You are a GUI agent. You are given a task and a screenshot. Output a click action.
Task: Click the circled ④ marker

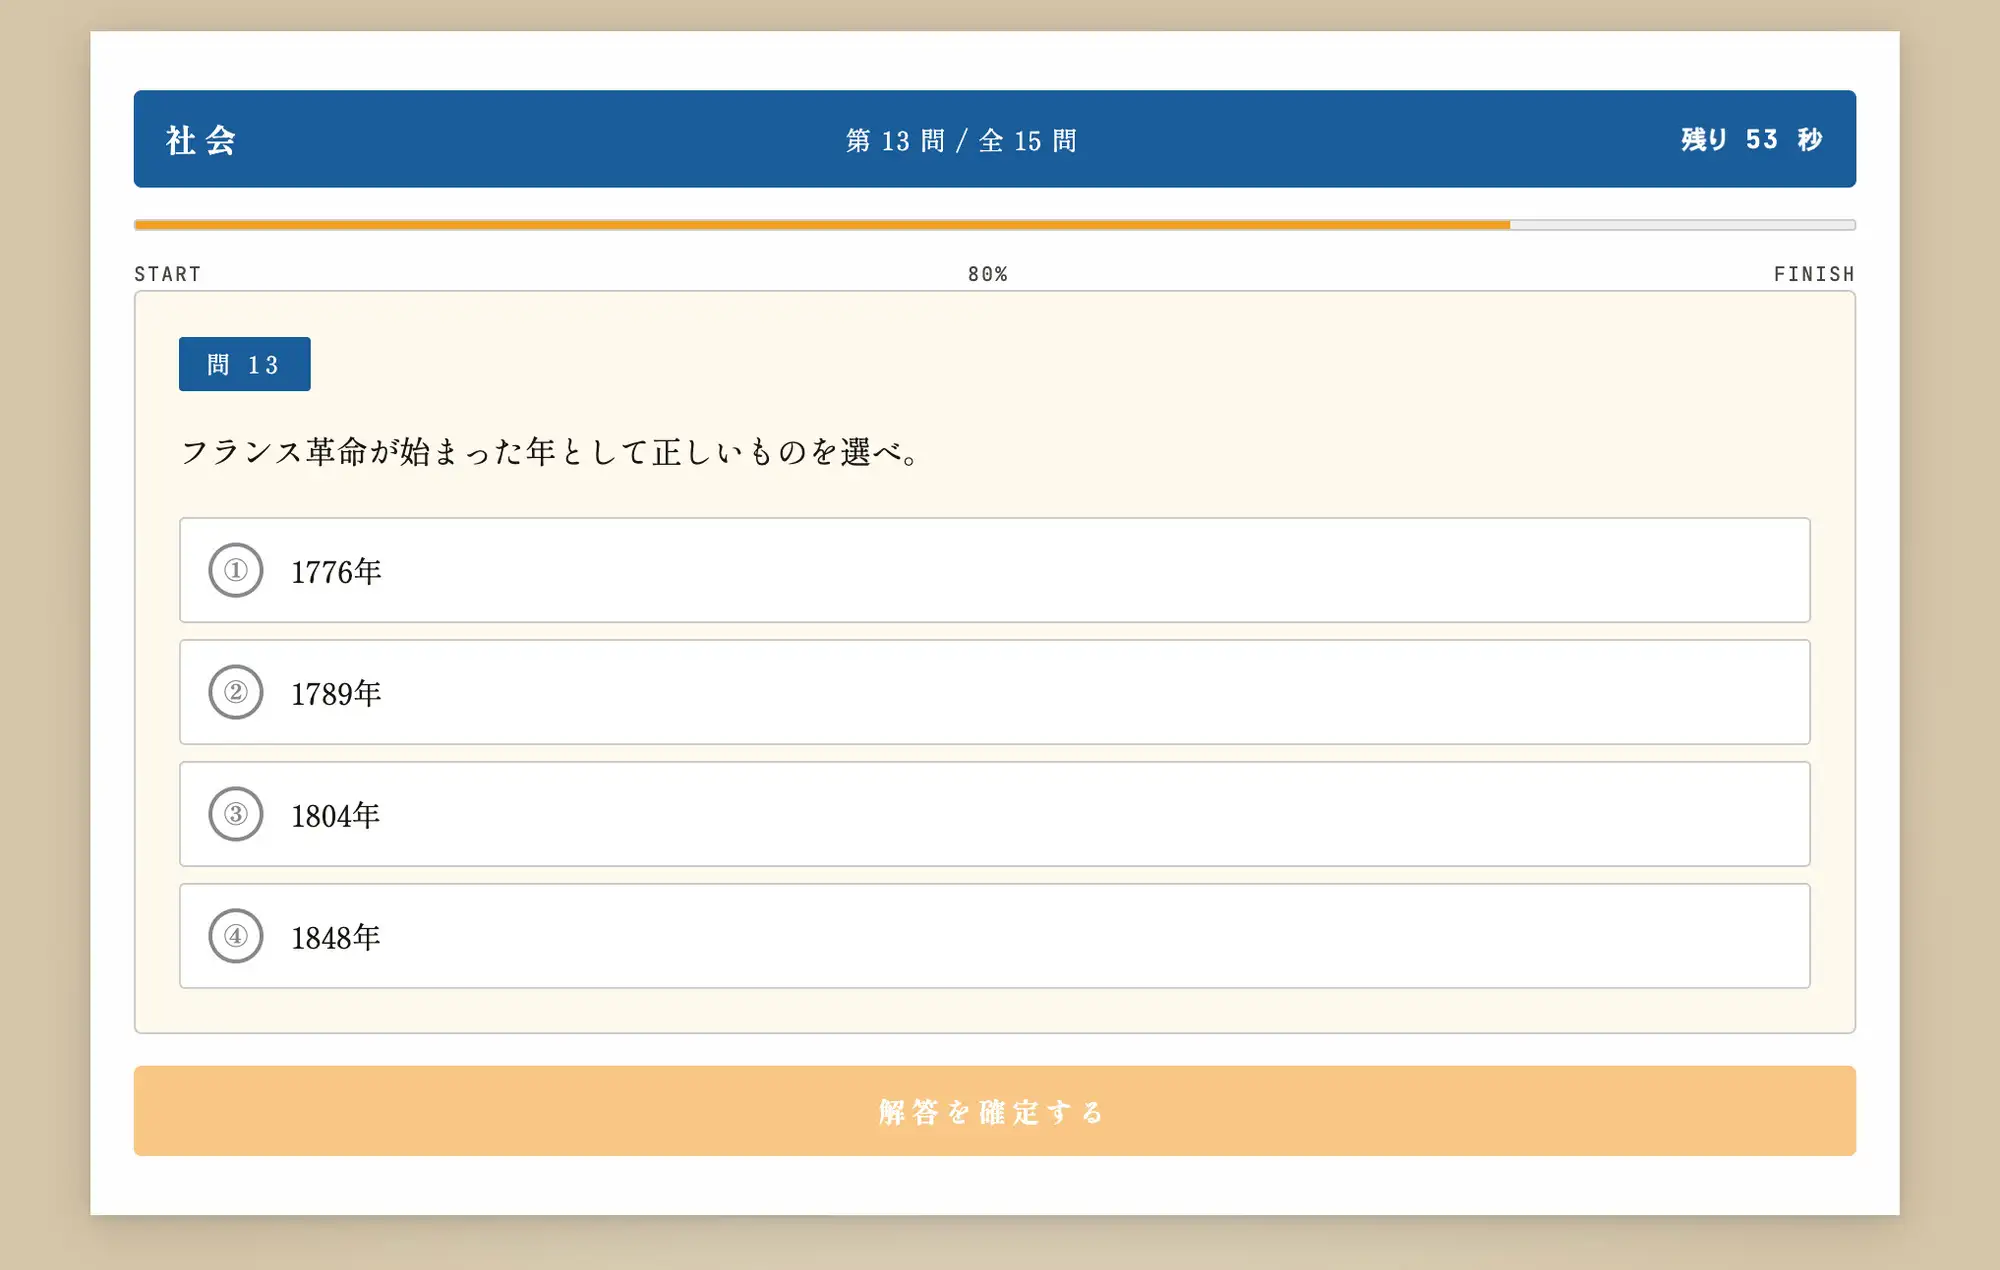[236, 936]
